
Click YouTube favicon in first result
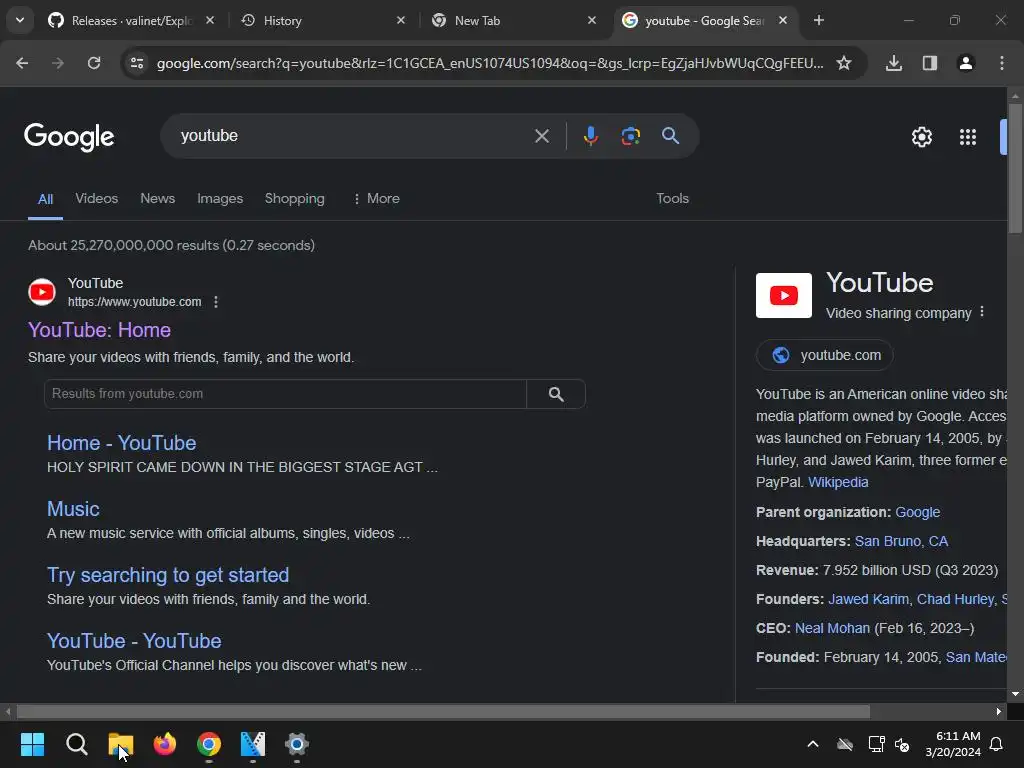[x=42, y=292]
